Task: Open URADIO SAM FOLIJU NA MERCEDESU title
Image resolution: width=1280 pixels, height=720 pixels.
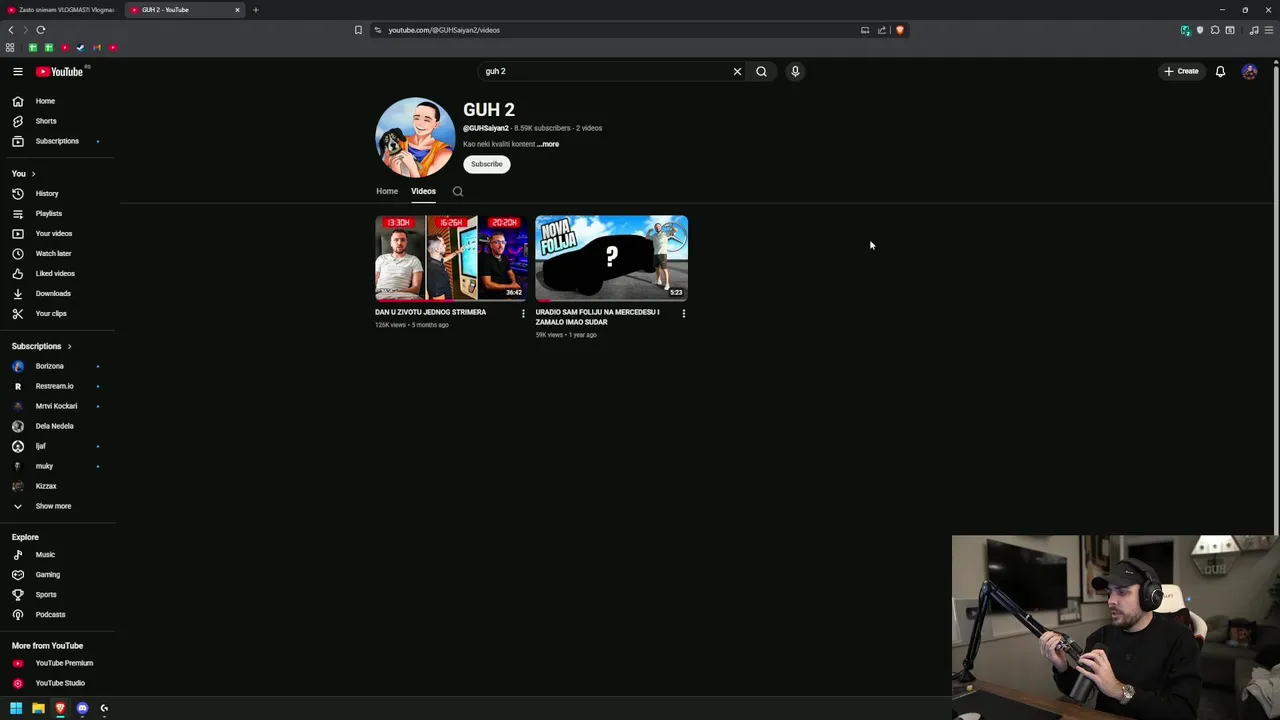Action: 597,317
